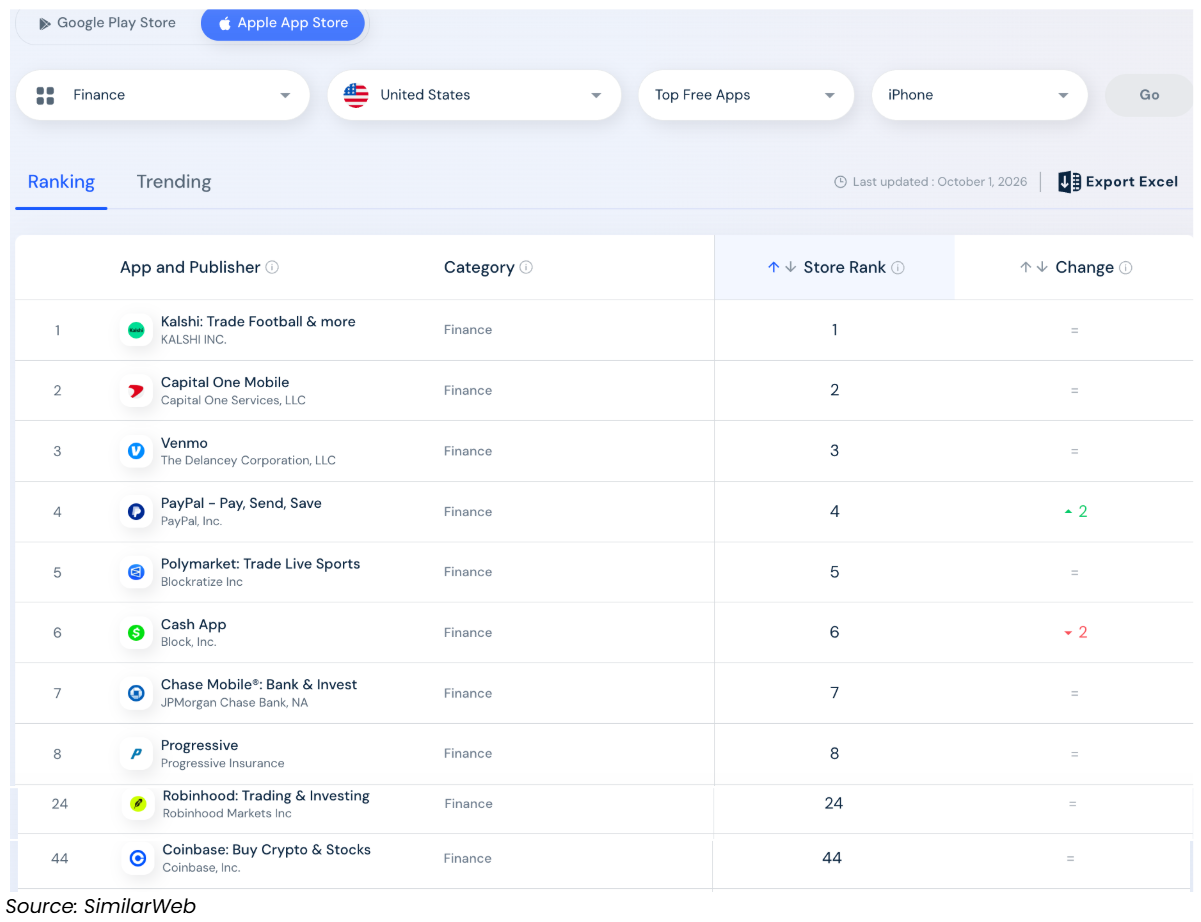This screenshot has height=922, width=1201.
Task: Select the Apple App Store tab
Action: click(283, 23)
